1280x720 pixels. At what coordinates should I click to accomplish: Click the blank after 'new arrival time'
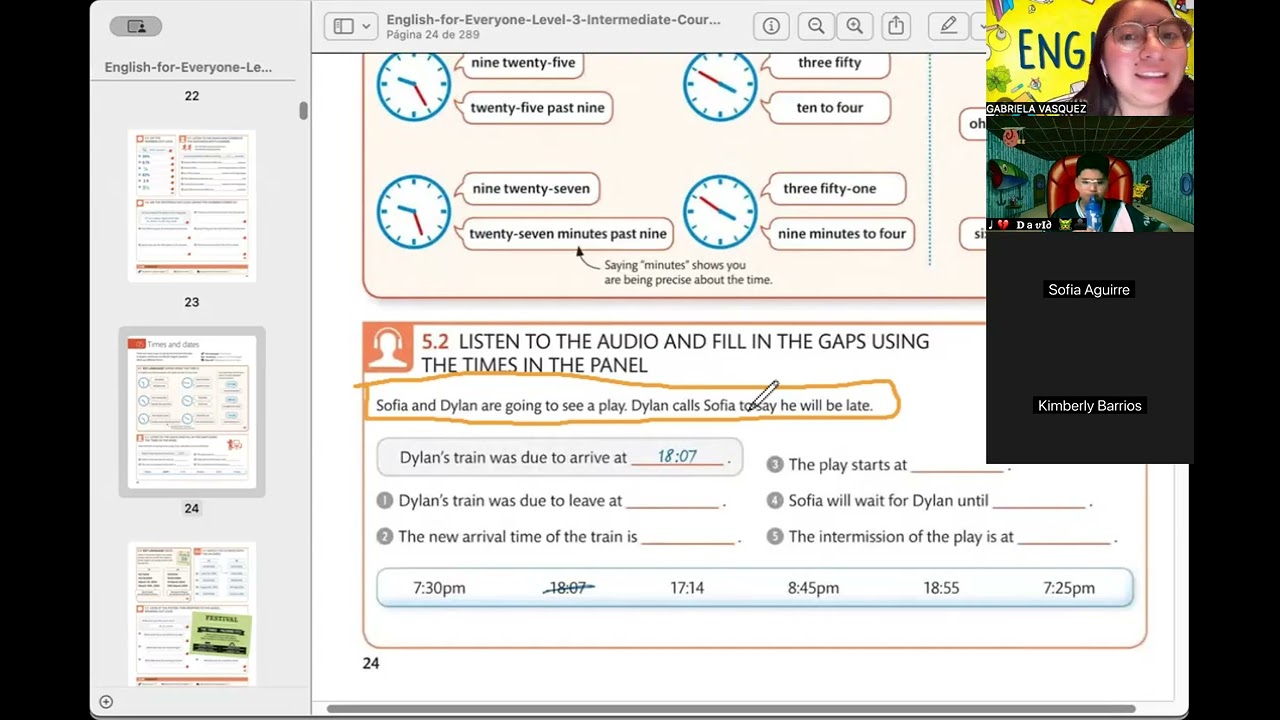tap(688, 538)
